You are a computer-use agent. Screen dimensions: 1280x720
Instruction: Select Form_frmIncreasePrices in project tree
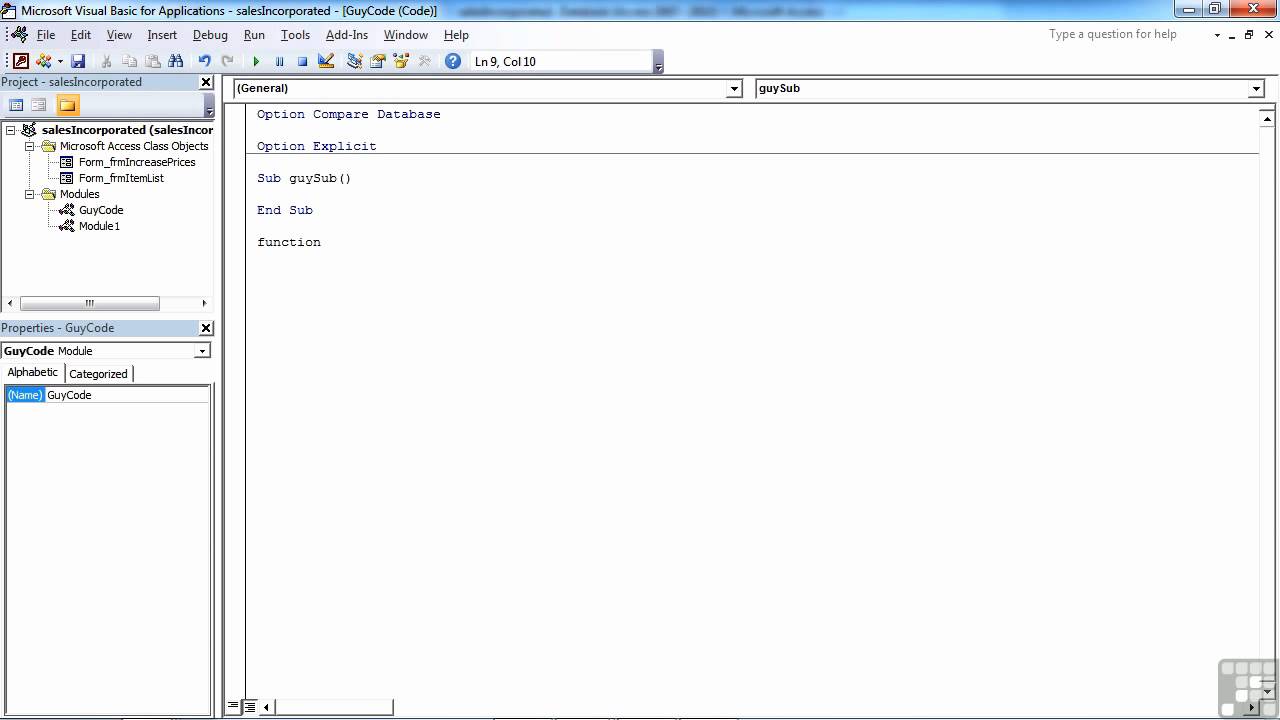[137, 162]
